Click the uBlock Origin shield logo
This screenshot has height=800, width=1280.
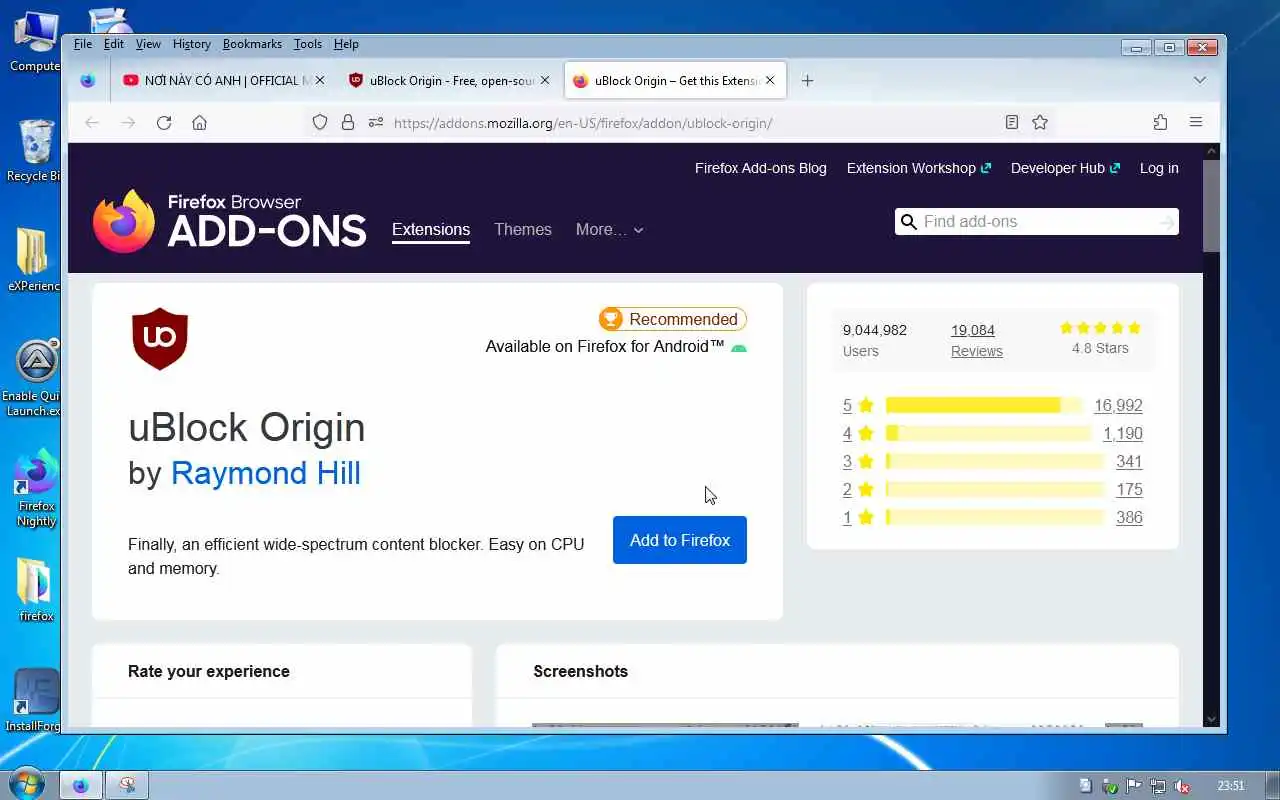pyautogui.click(x=160, y=339)
